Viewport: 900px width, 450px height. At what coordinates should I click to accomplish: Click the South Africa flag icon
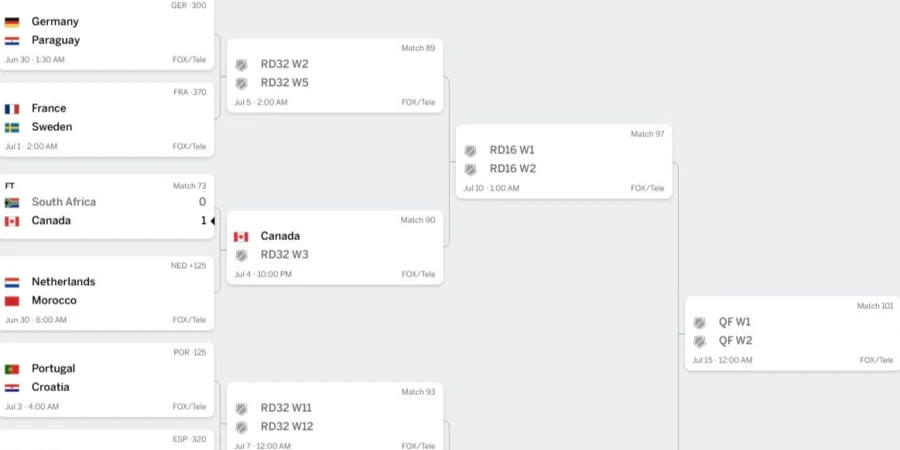point(11,203)
